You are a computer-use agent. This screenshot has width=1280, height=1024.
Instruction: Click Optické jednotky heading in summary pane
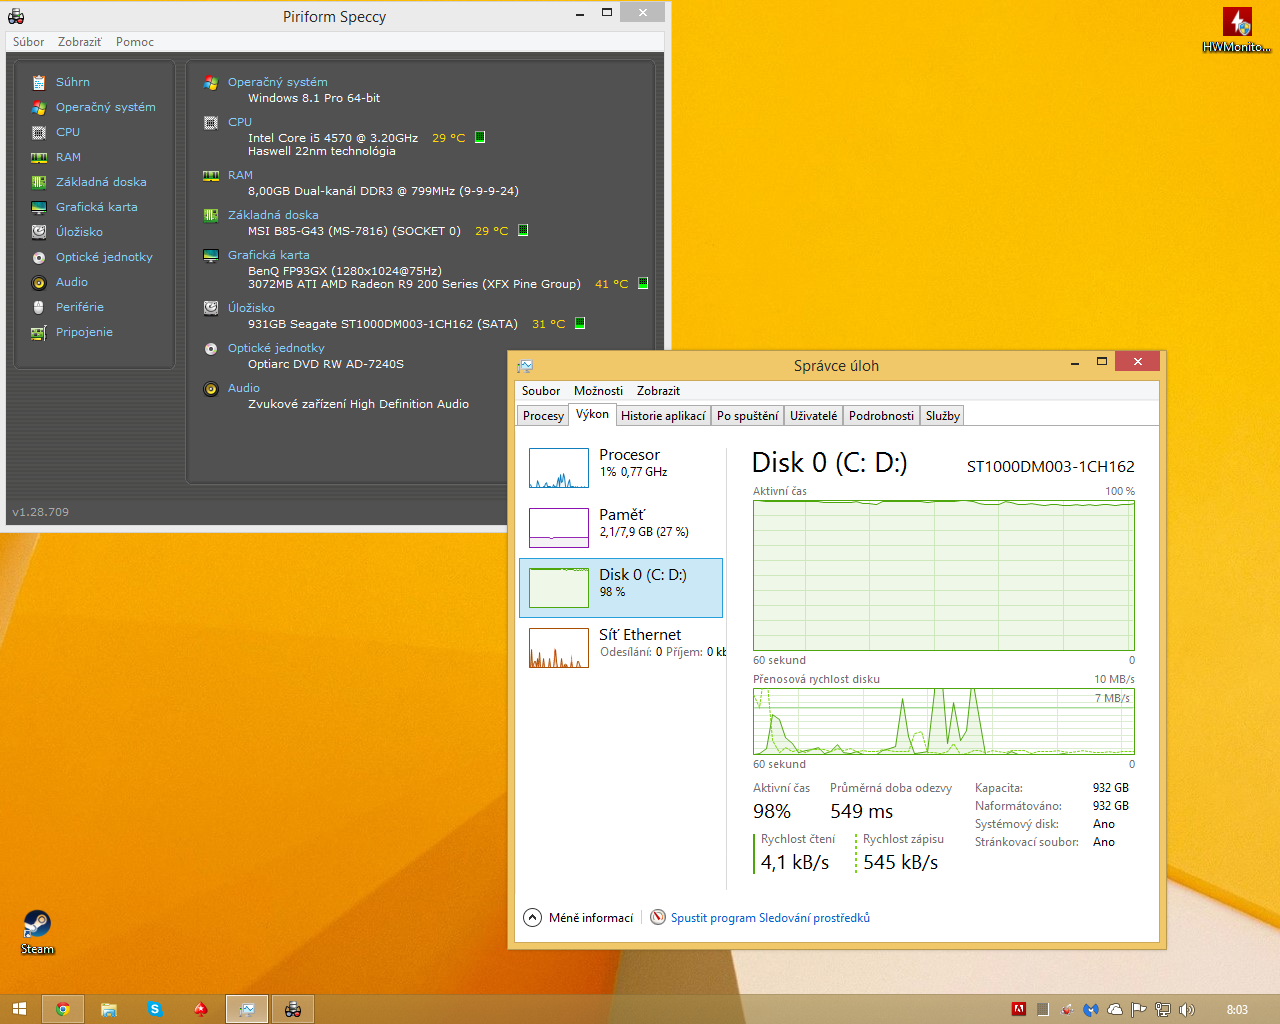point(276,348)
